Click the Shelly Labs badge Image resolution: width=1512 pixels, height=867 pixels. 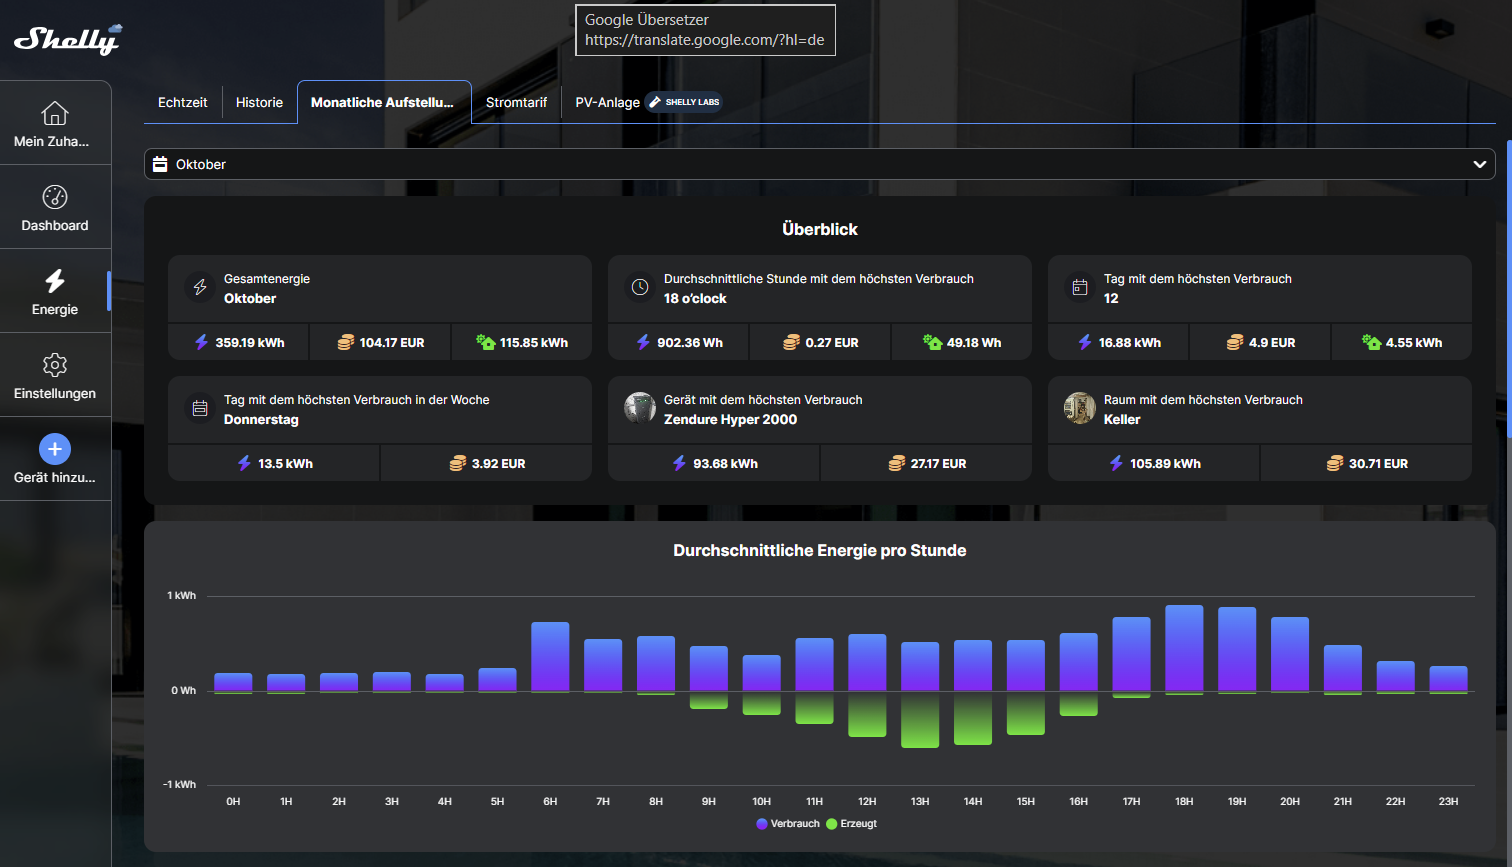[x=684, y=102]
